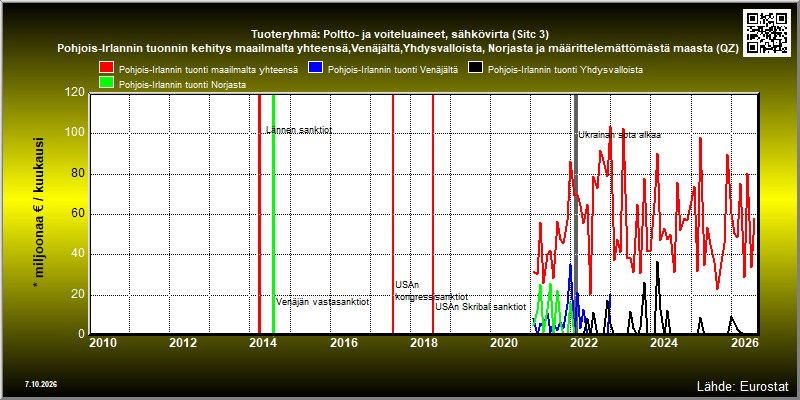
Task: Click the date stamp 7.10.2026
Action: [x=40, y=384]
